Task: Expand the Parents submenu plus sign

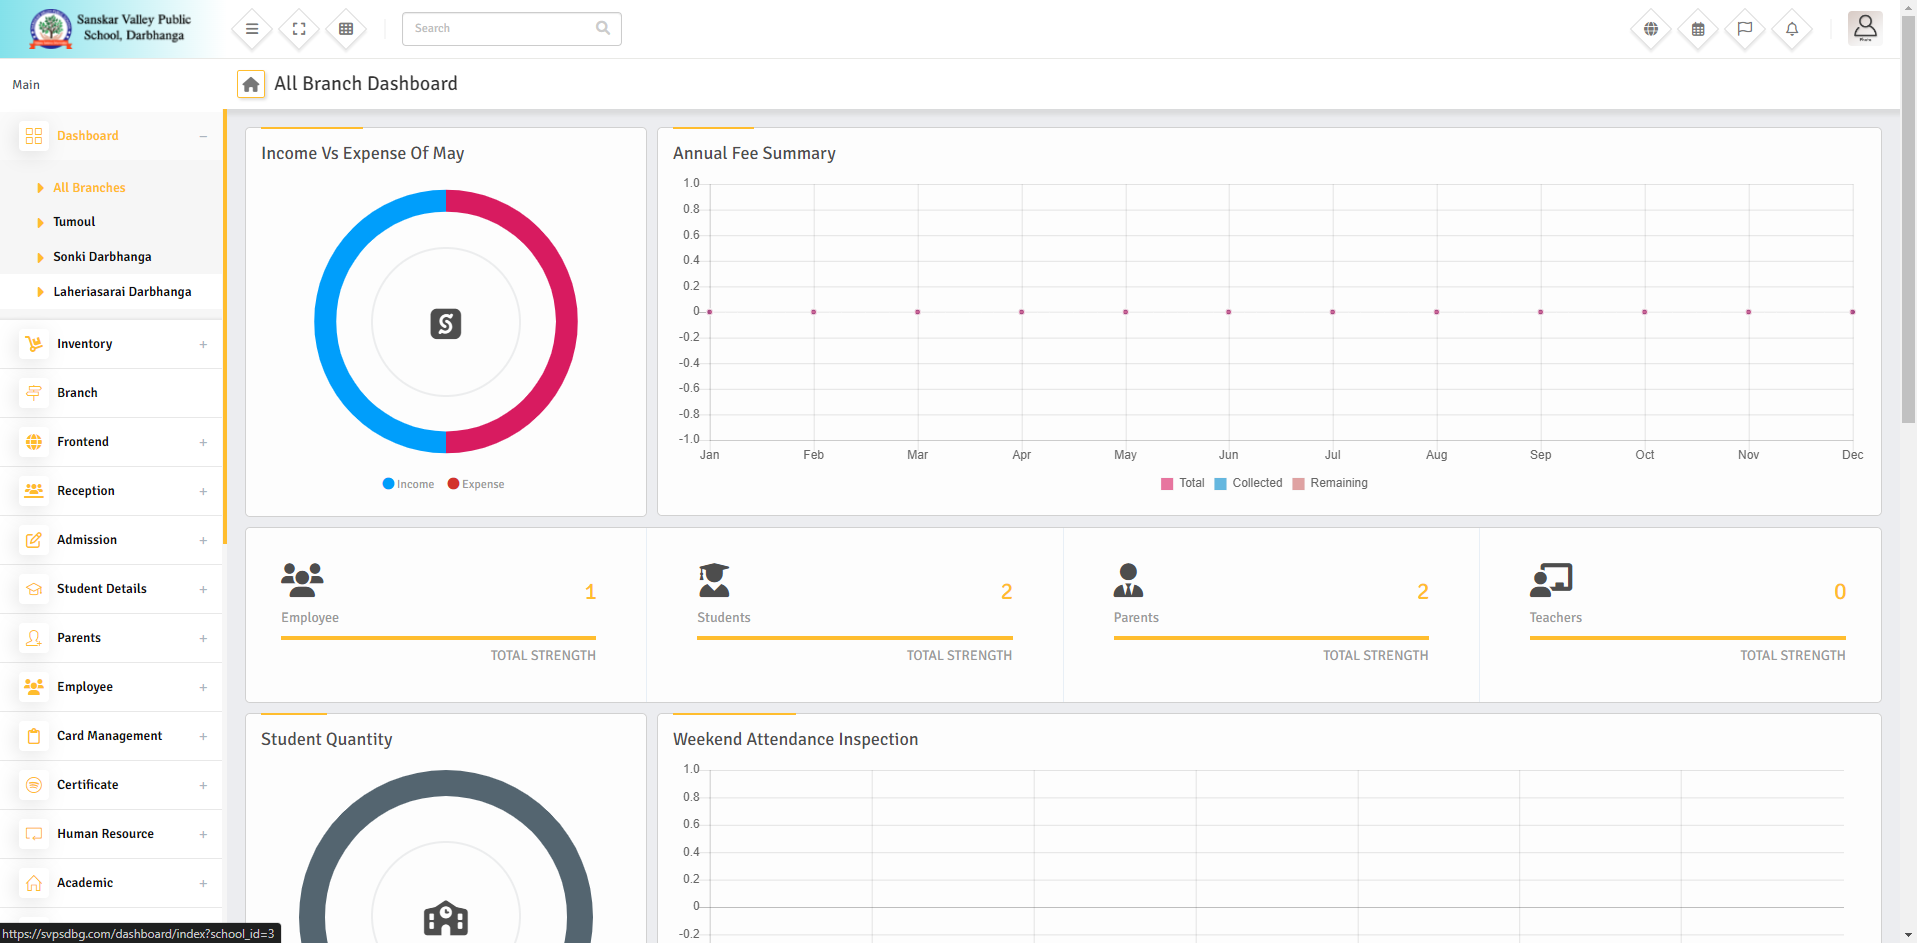Action: (203, 638)
